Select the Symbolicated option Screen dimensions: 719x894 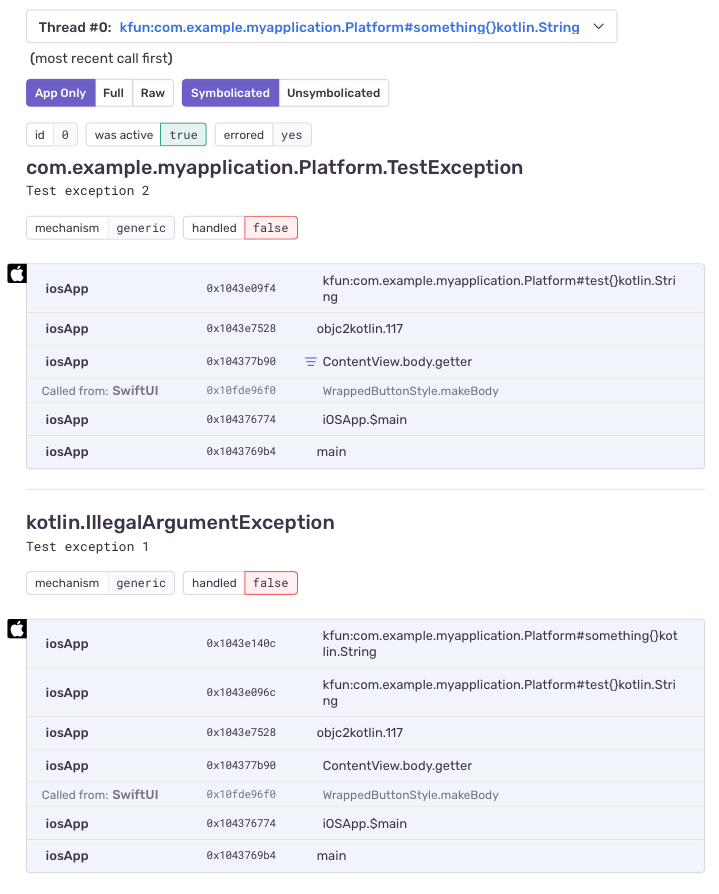230,93
